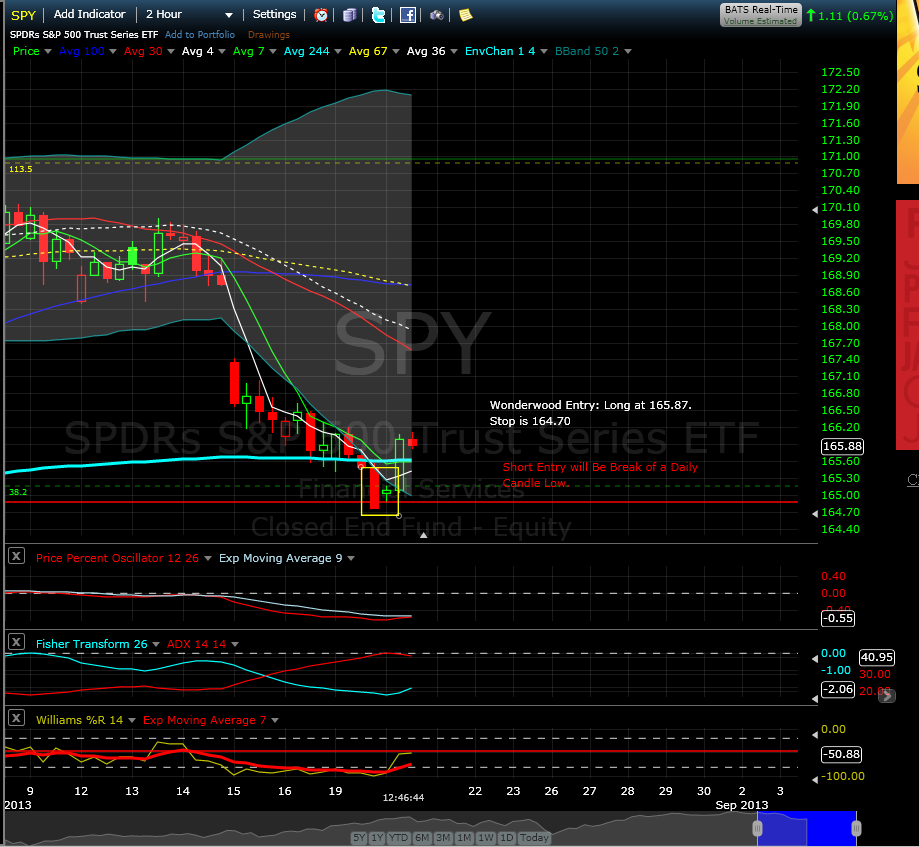Viewport: 919px width, 847px height.
Task: Click the 113.5 Fibonacci level label
Action: point(21,169)
